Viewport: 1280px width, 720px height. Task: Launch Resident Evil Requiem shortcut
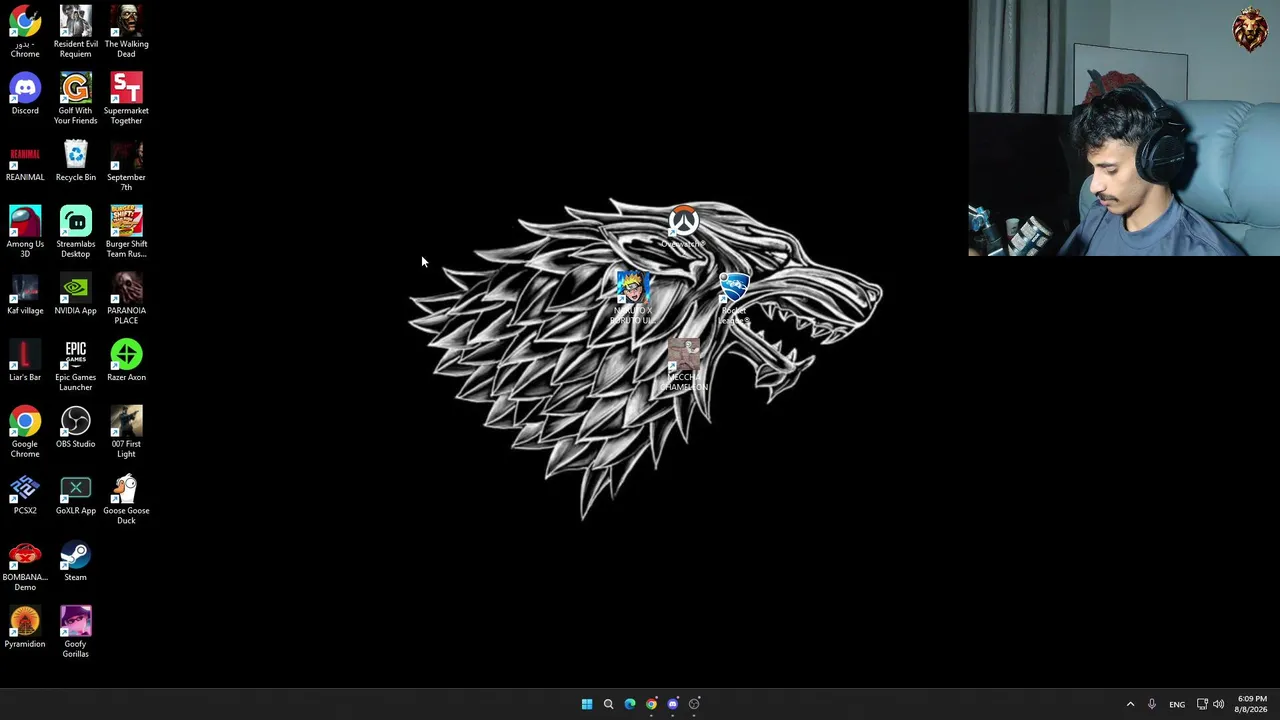[x=76, y=31]
